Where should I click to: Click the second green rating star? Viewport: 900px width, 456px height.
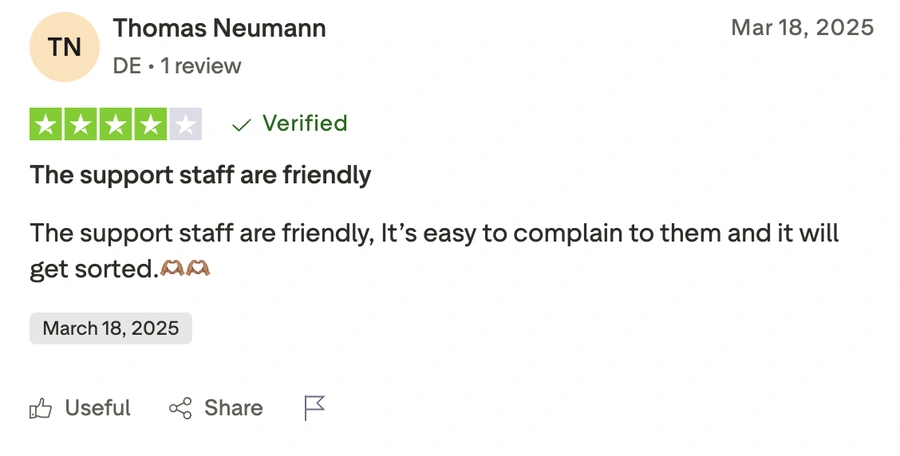coord(81,124)
